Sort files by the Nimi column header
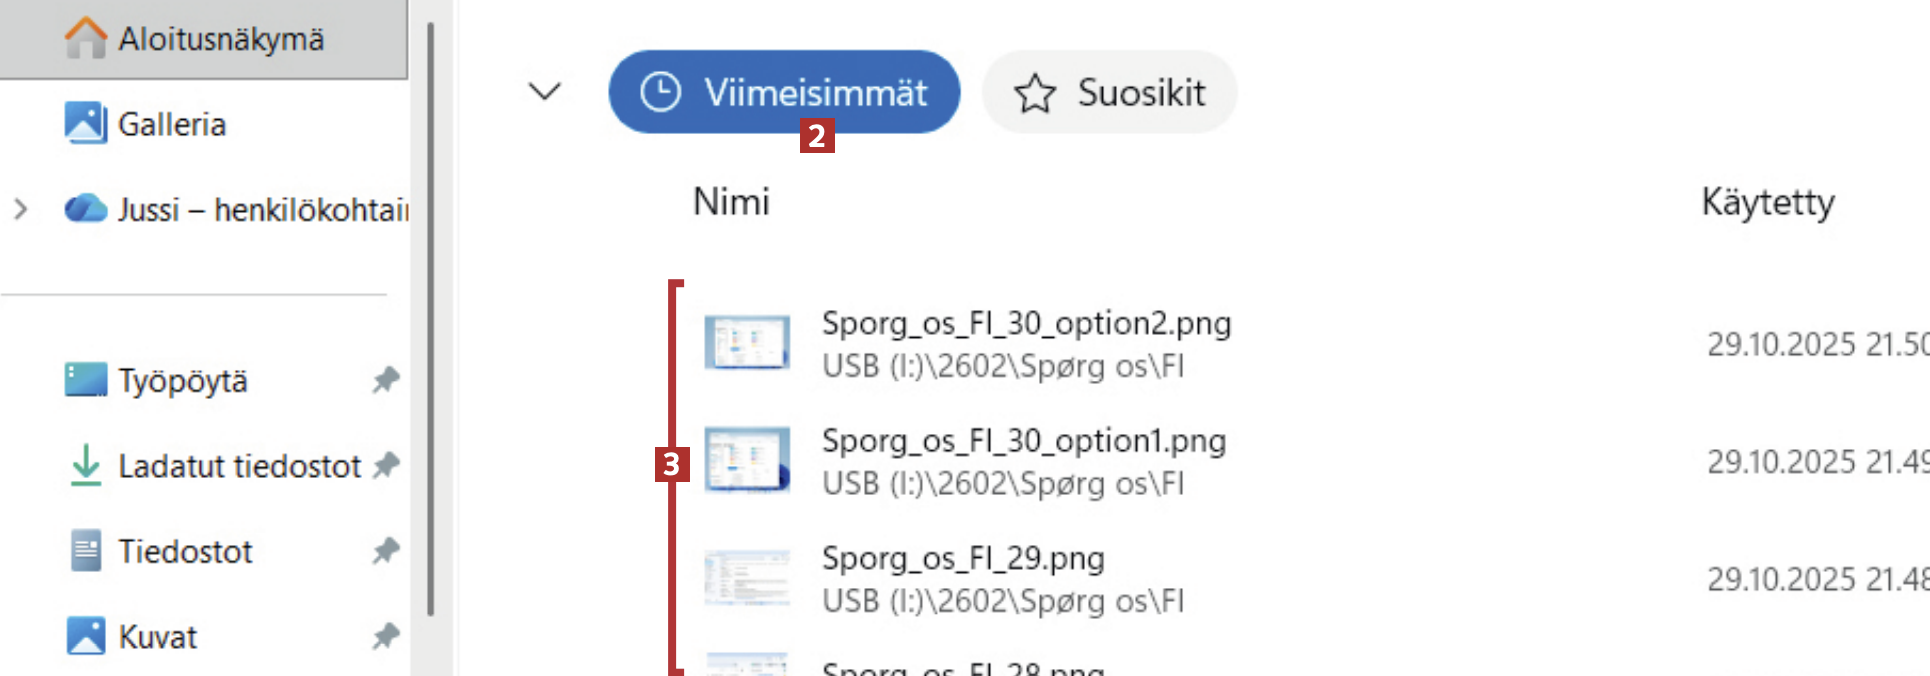 (731, 202)
